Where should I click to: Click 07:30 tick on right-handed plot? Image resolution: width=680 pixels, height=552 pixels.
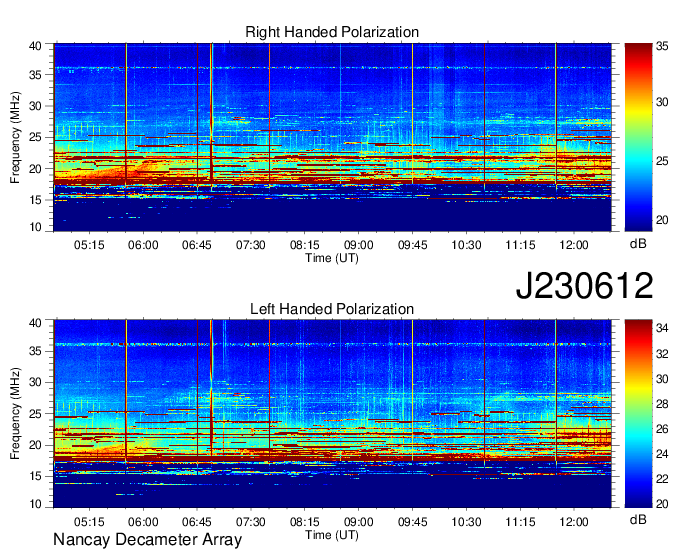[x=251, y=245]
